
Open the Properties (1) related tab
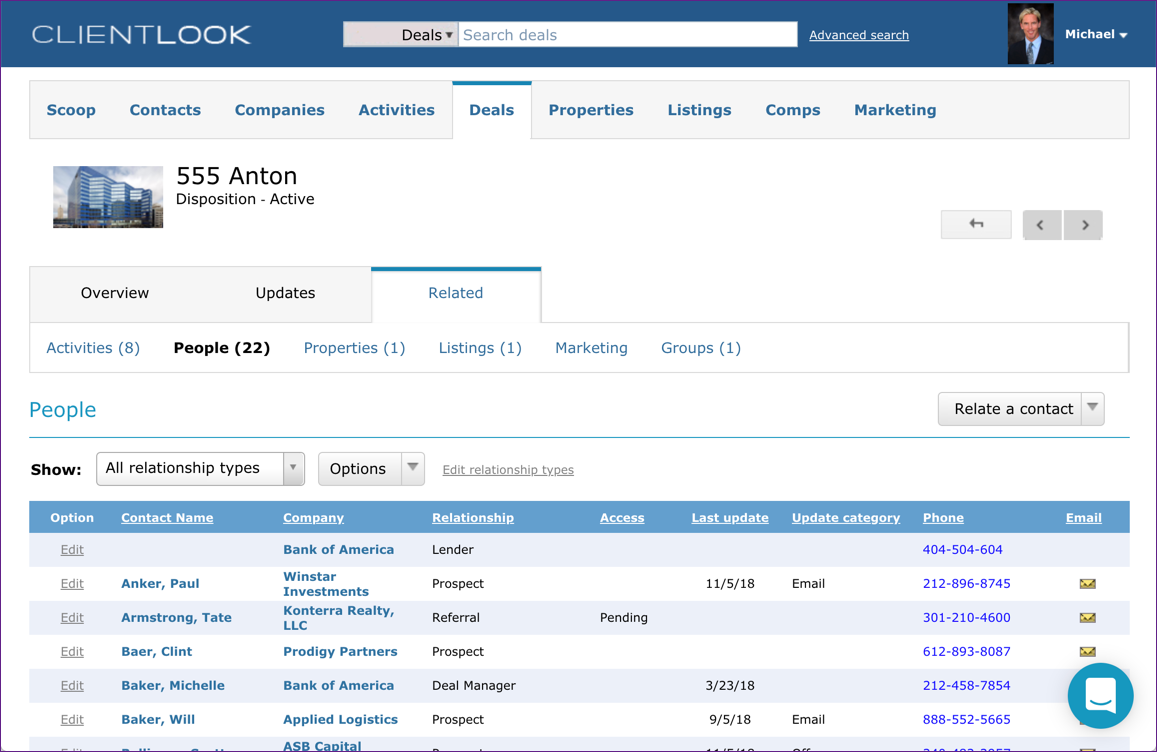[x=354, y=347]
